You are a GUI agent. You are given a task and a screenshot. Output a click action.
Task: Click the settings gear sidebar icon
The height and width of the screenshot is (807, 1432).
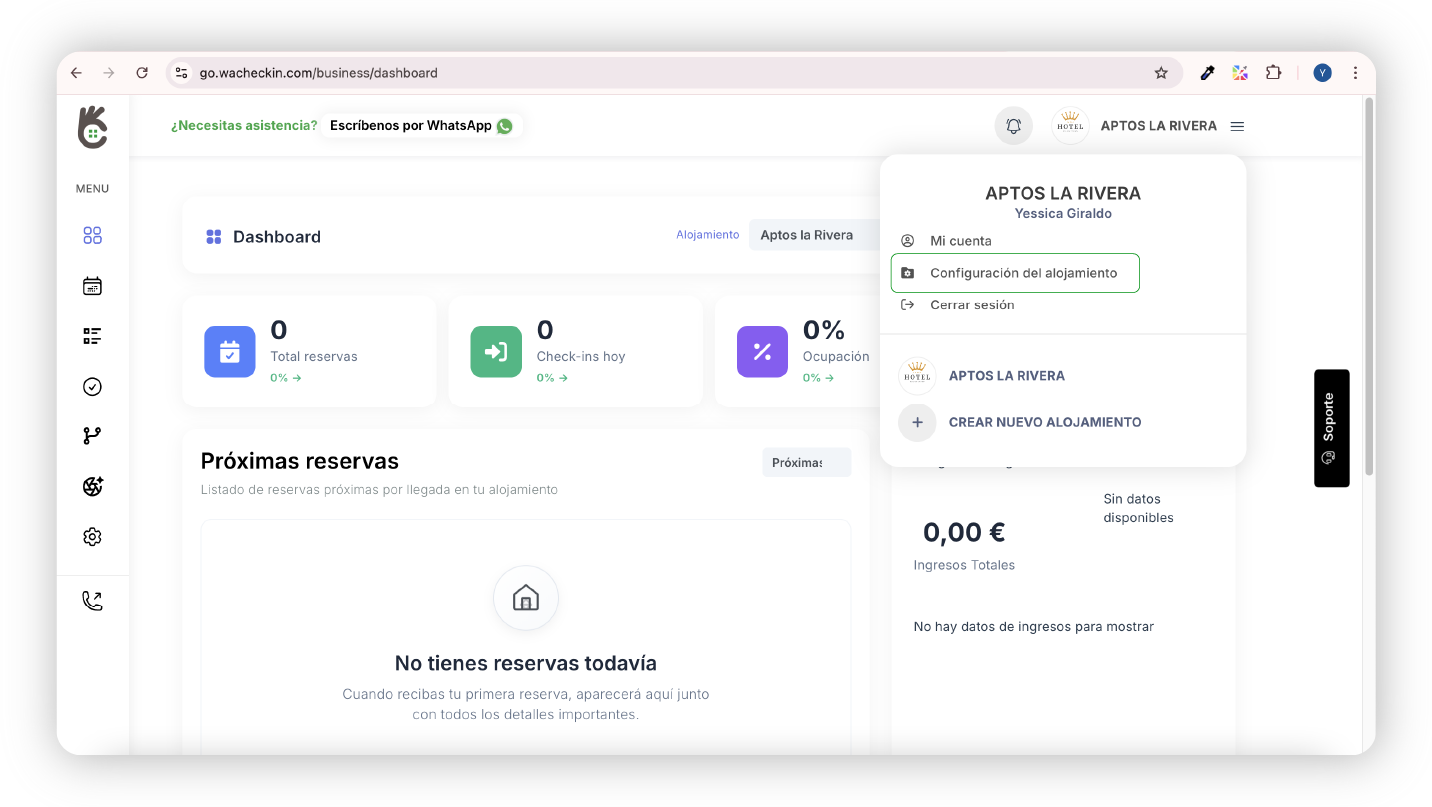coord(92,537)
